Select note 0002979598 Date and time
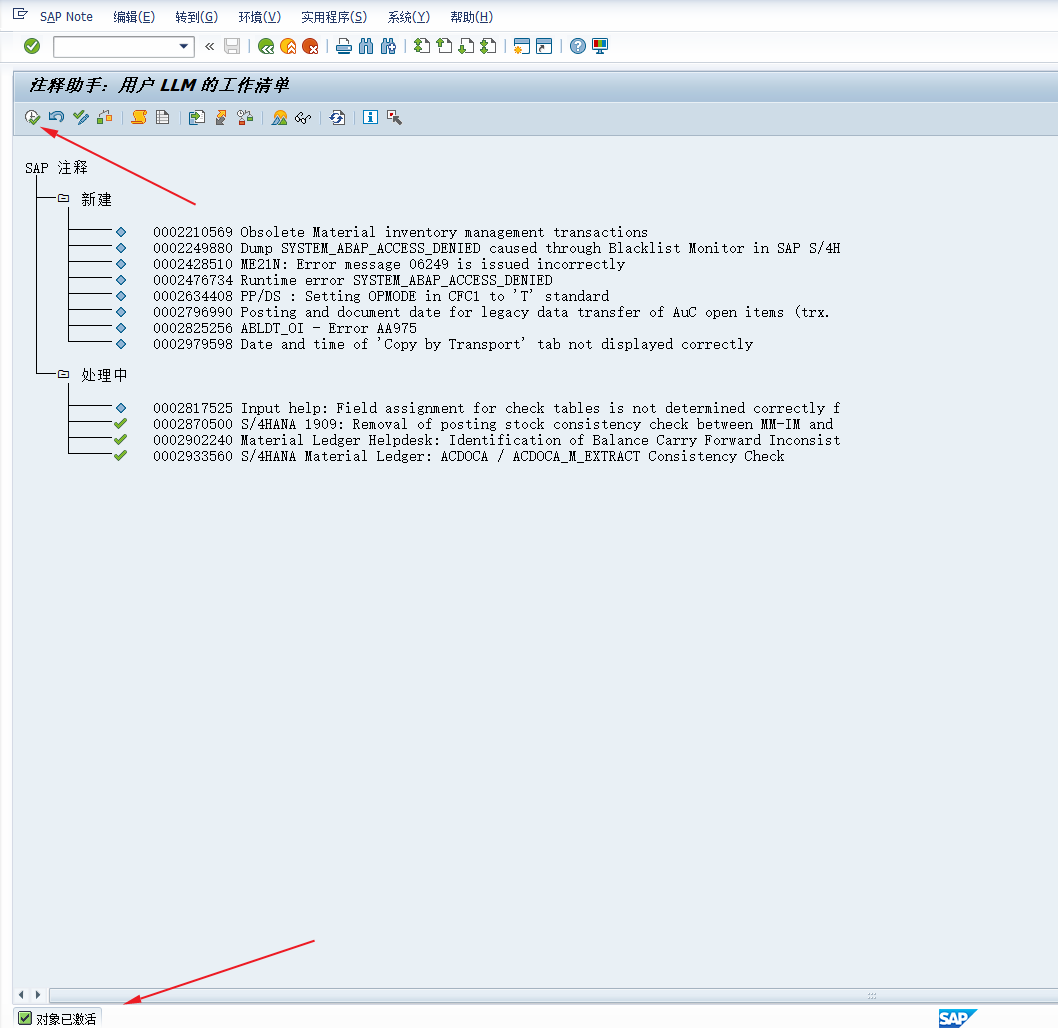This screenshot has width=1058, height=1028. tap(453, 345)
